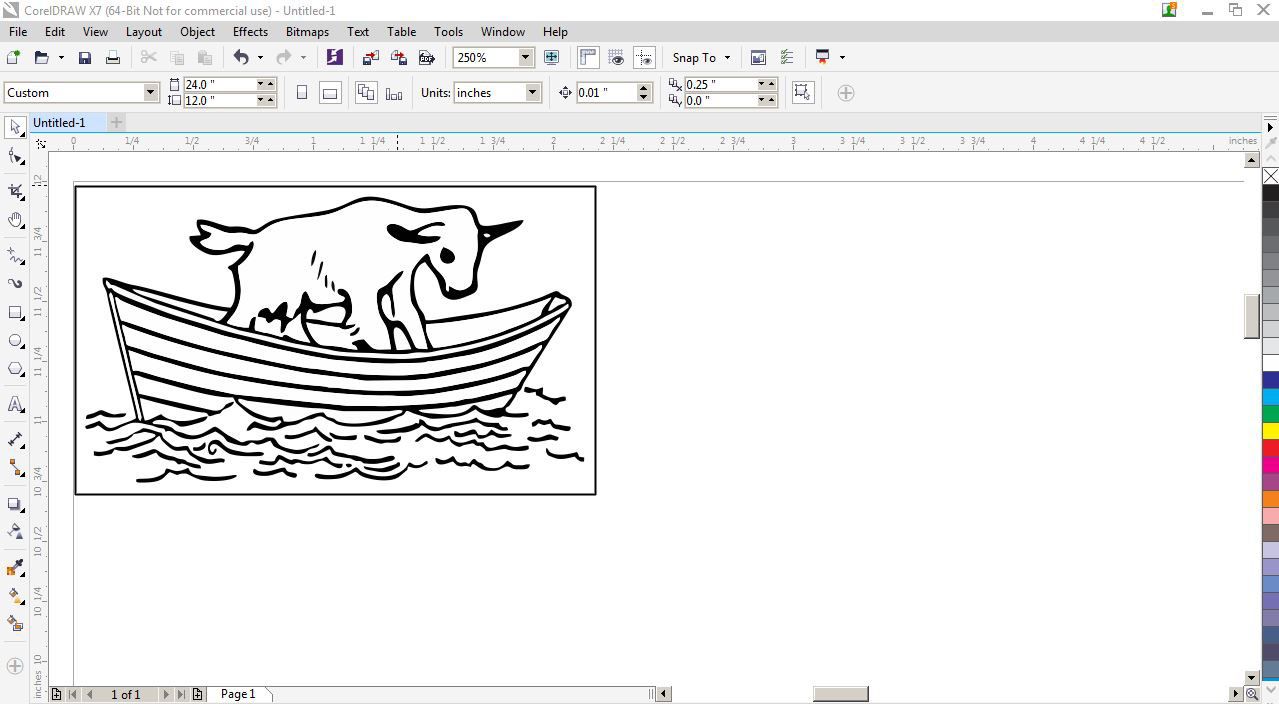Toggle Show Rulers button
Screen dimensions: 1279x704
click(x=588, y=58)
